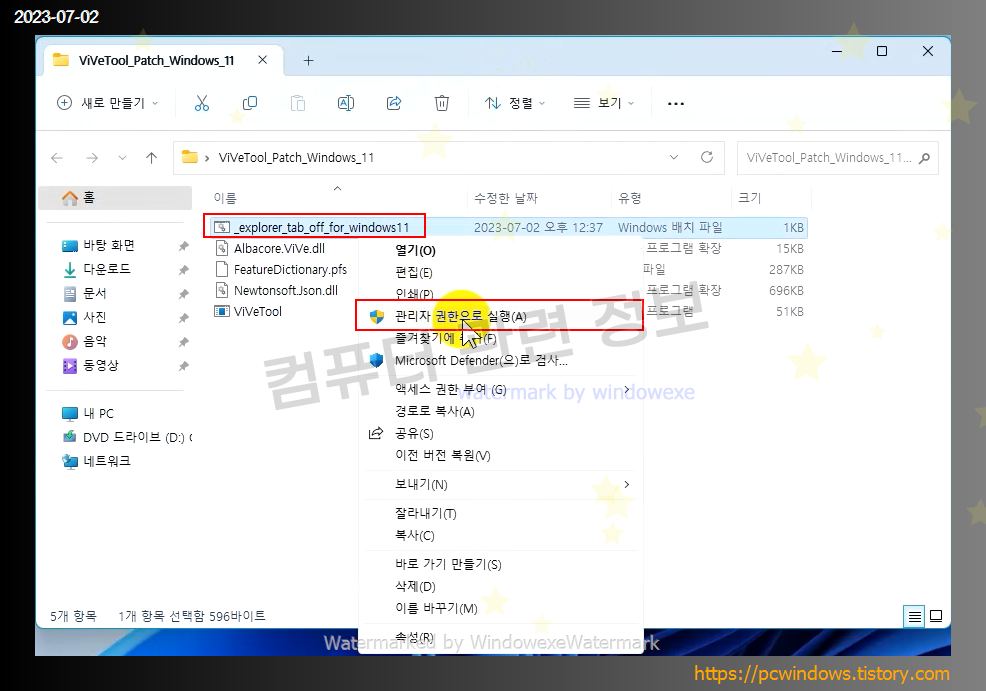Image resolution: width=986 pixels, height=691 pixels.
Task: Choose 이전 버전 복원(V)
Action: (501, 455)
